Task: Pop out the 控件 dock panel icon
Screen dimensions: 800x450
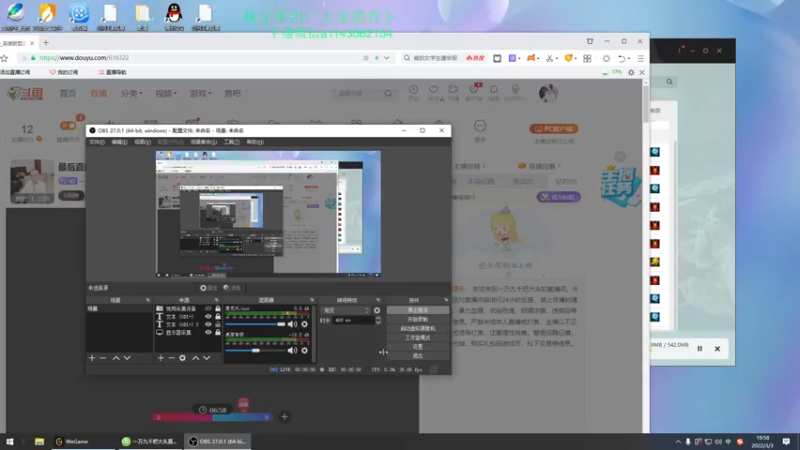Action: click(446, 300)
